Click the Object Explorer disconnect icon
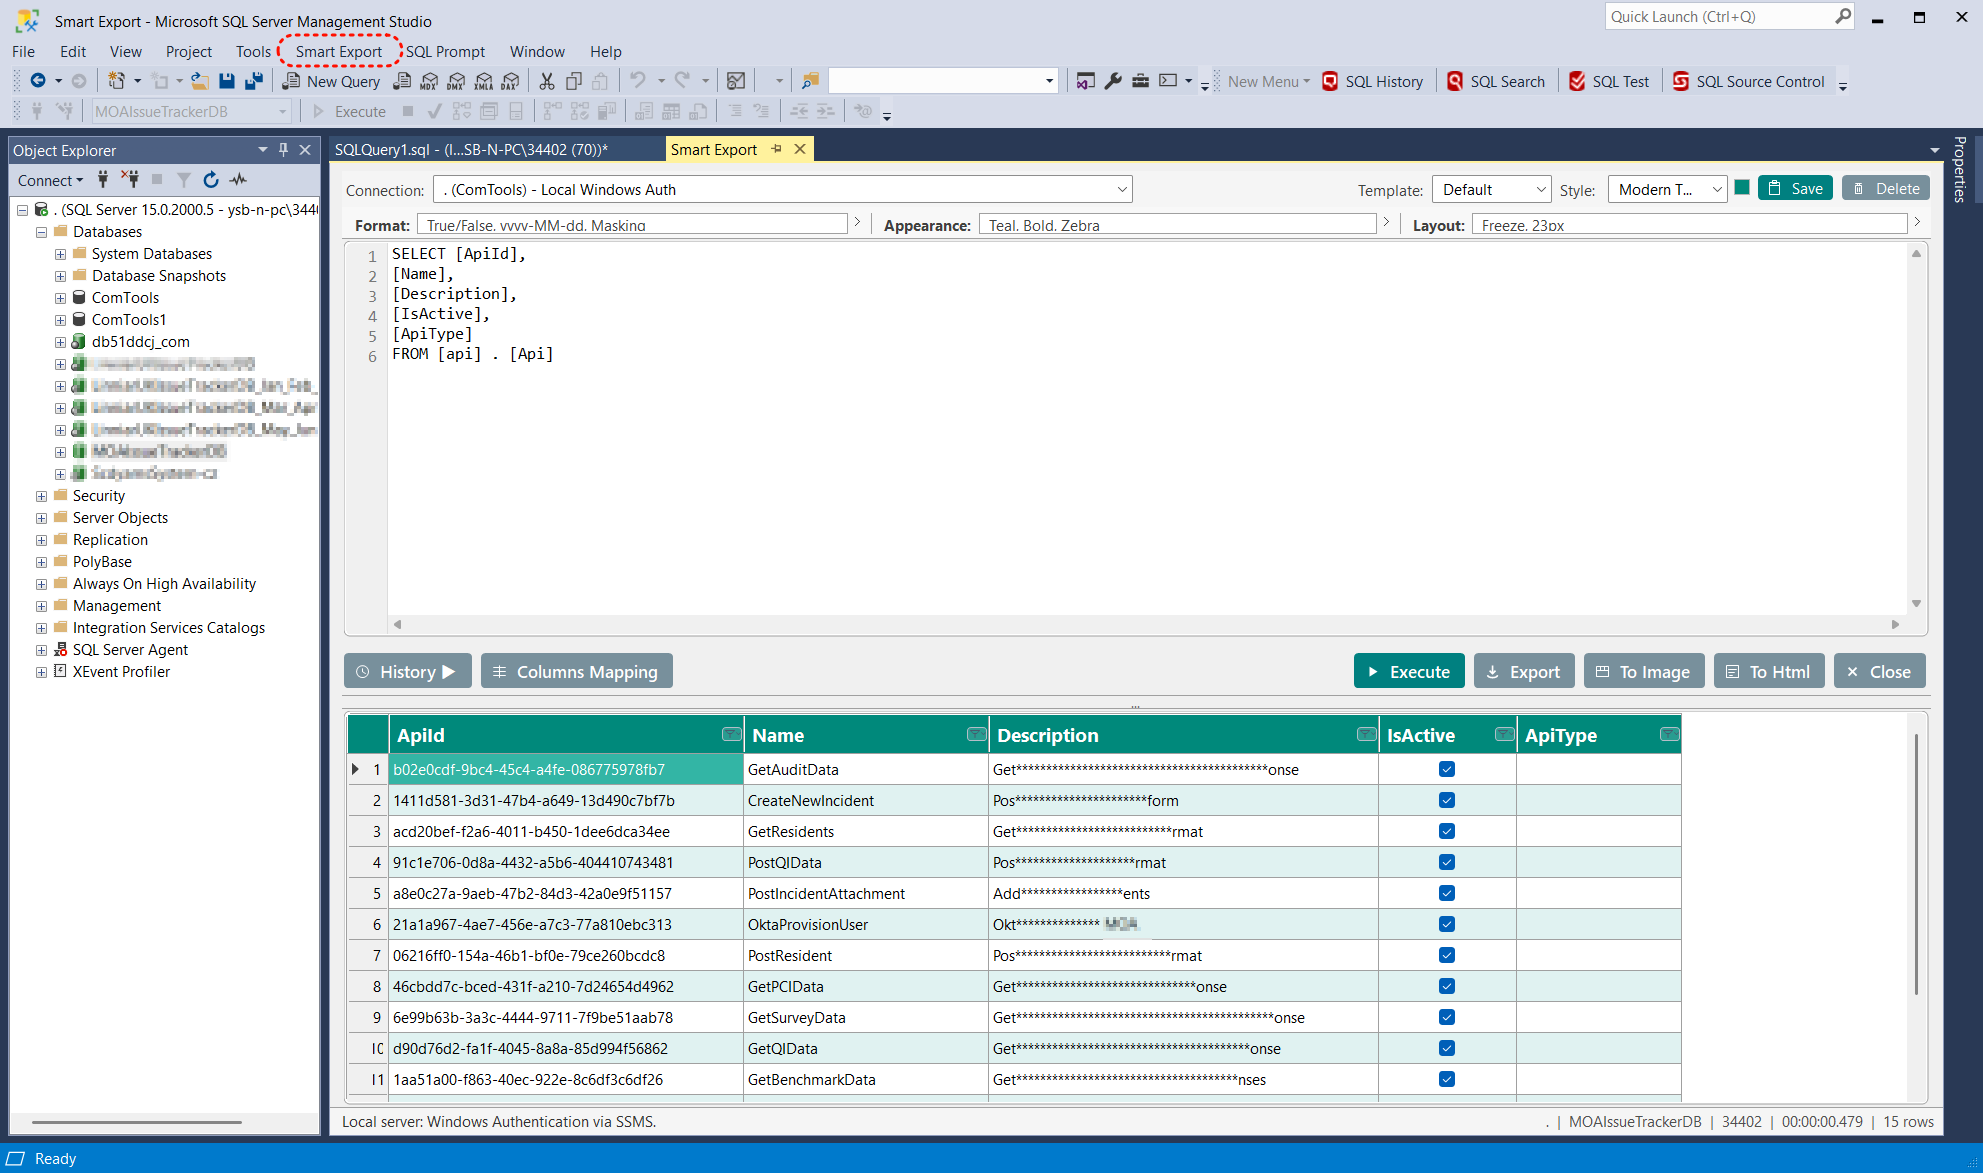Viewport: 1983px width, 1173px height. pos(130,179)
